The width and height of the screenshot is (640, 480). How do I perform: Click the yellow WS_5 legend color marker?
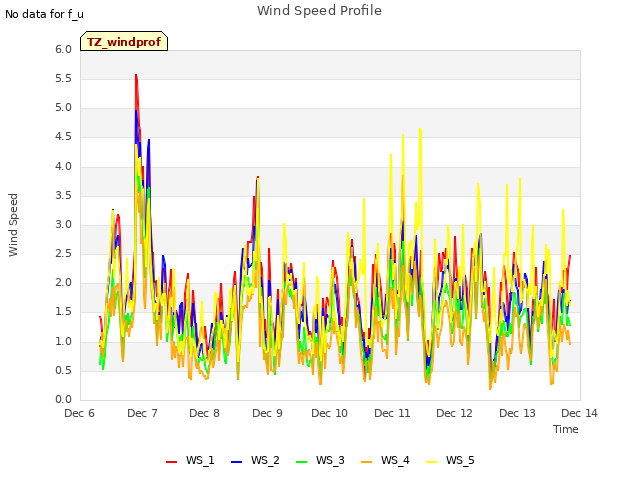click(431, 462)
